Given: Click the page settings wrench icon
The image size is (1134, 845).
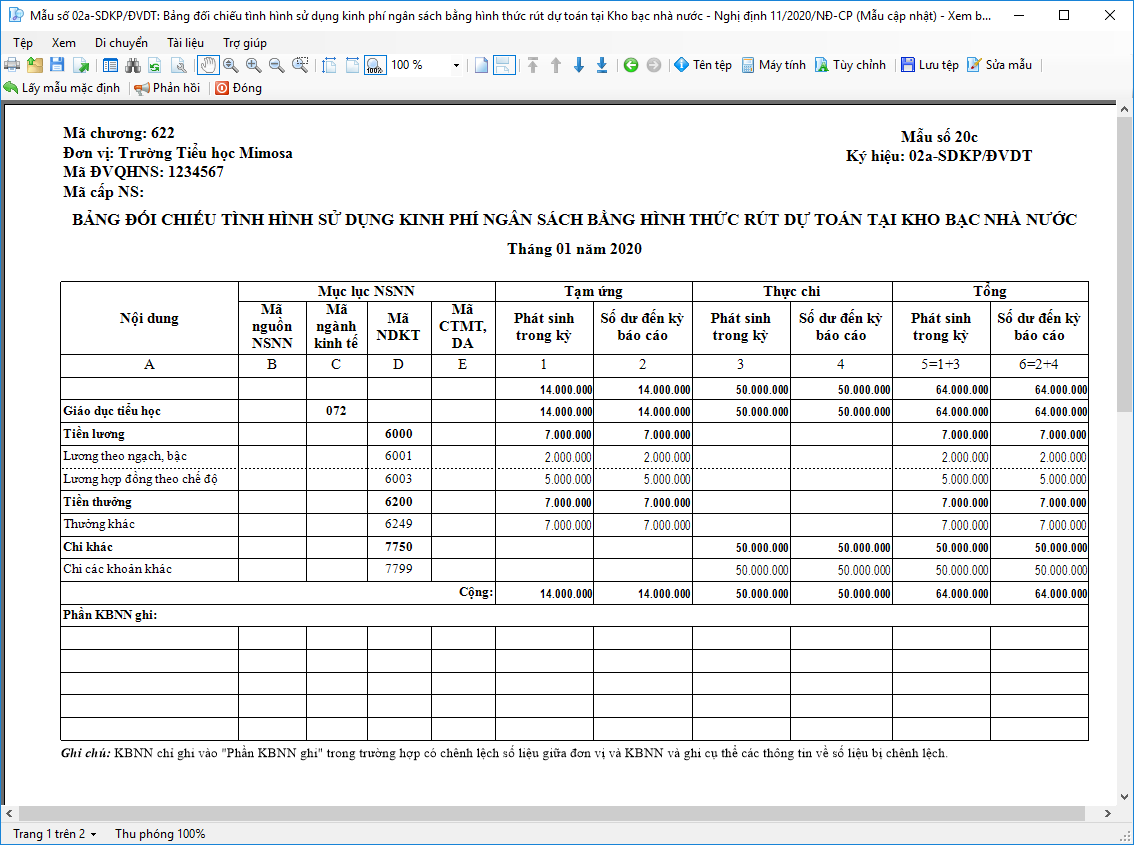Looking at the screenshot, I should coord(179,65).
